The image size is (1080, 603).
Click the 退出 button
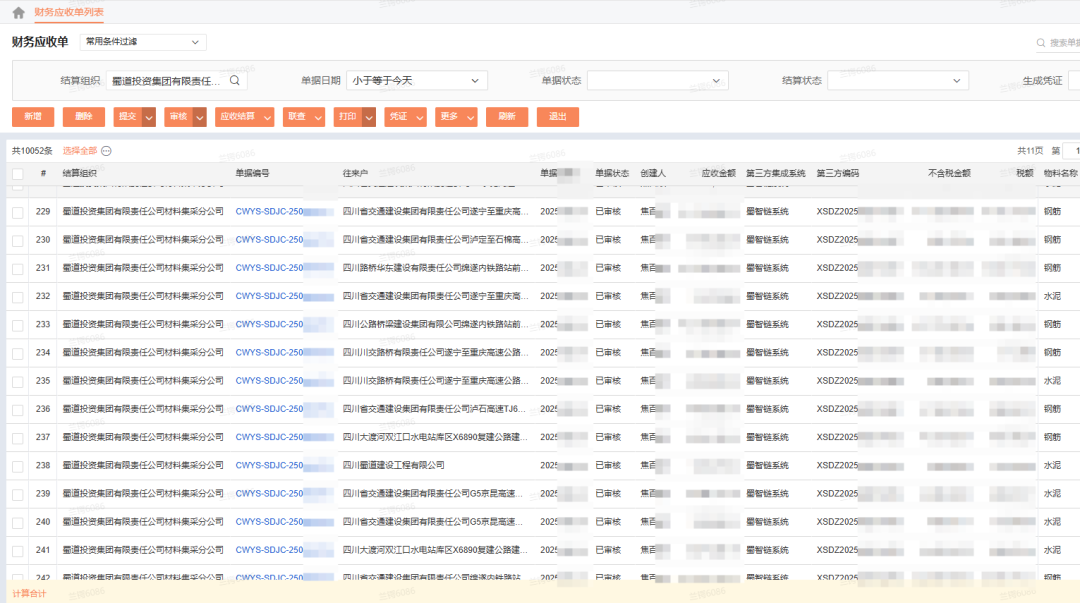558,117
